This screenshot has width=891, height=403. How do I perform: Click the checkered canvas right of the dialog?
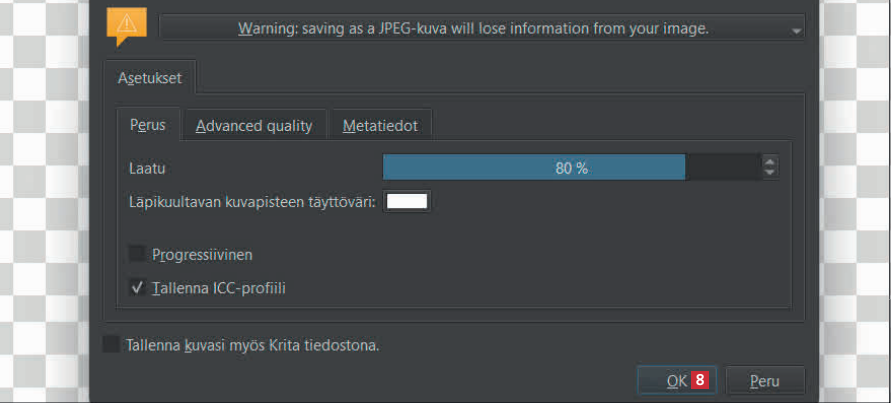[855, 200]
